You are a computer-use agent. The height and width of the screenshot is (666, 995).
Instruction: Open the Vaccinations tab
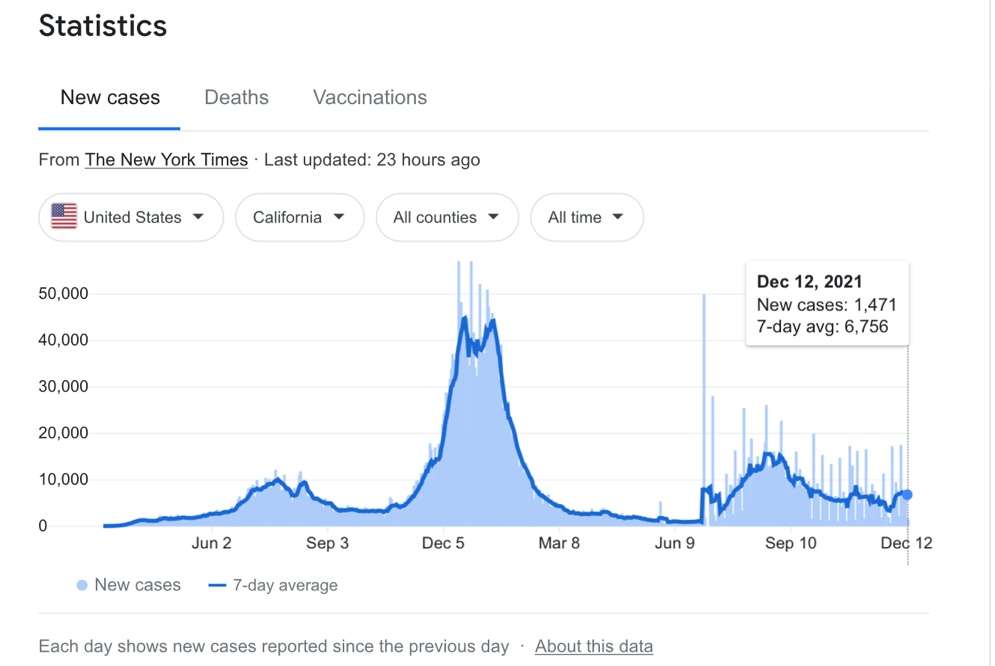[x=369, y=97]
